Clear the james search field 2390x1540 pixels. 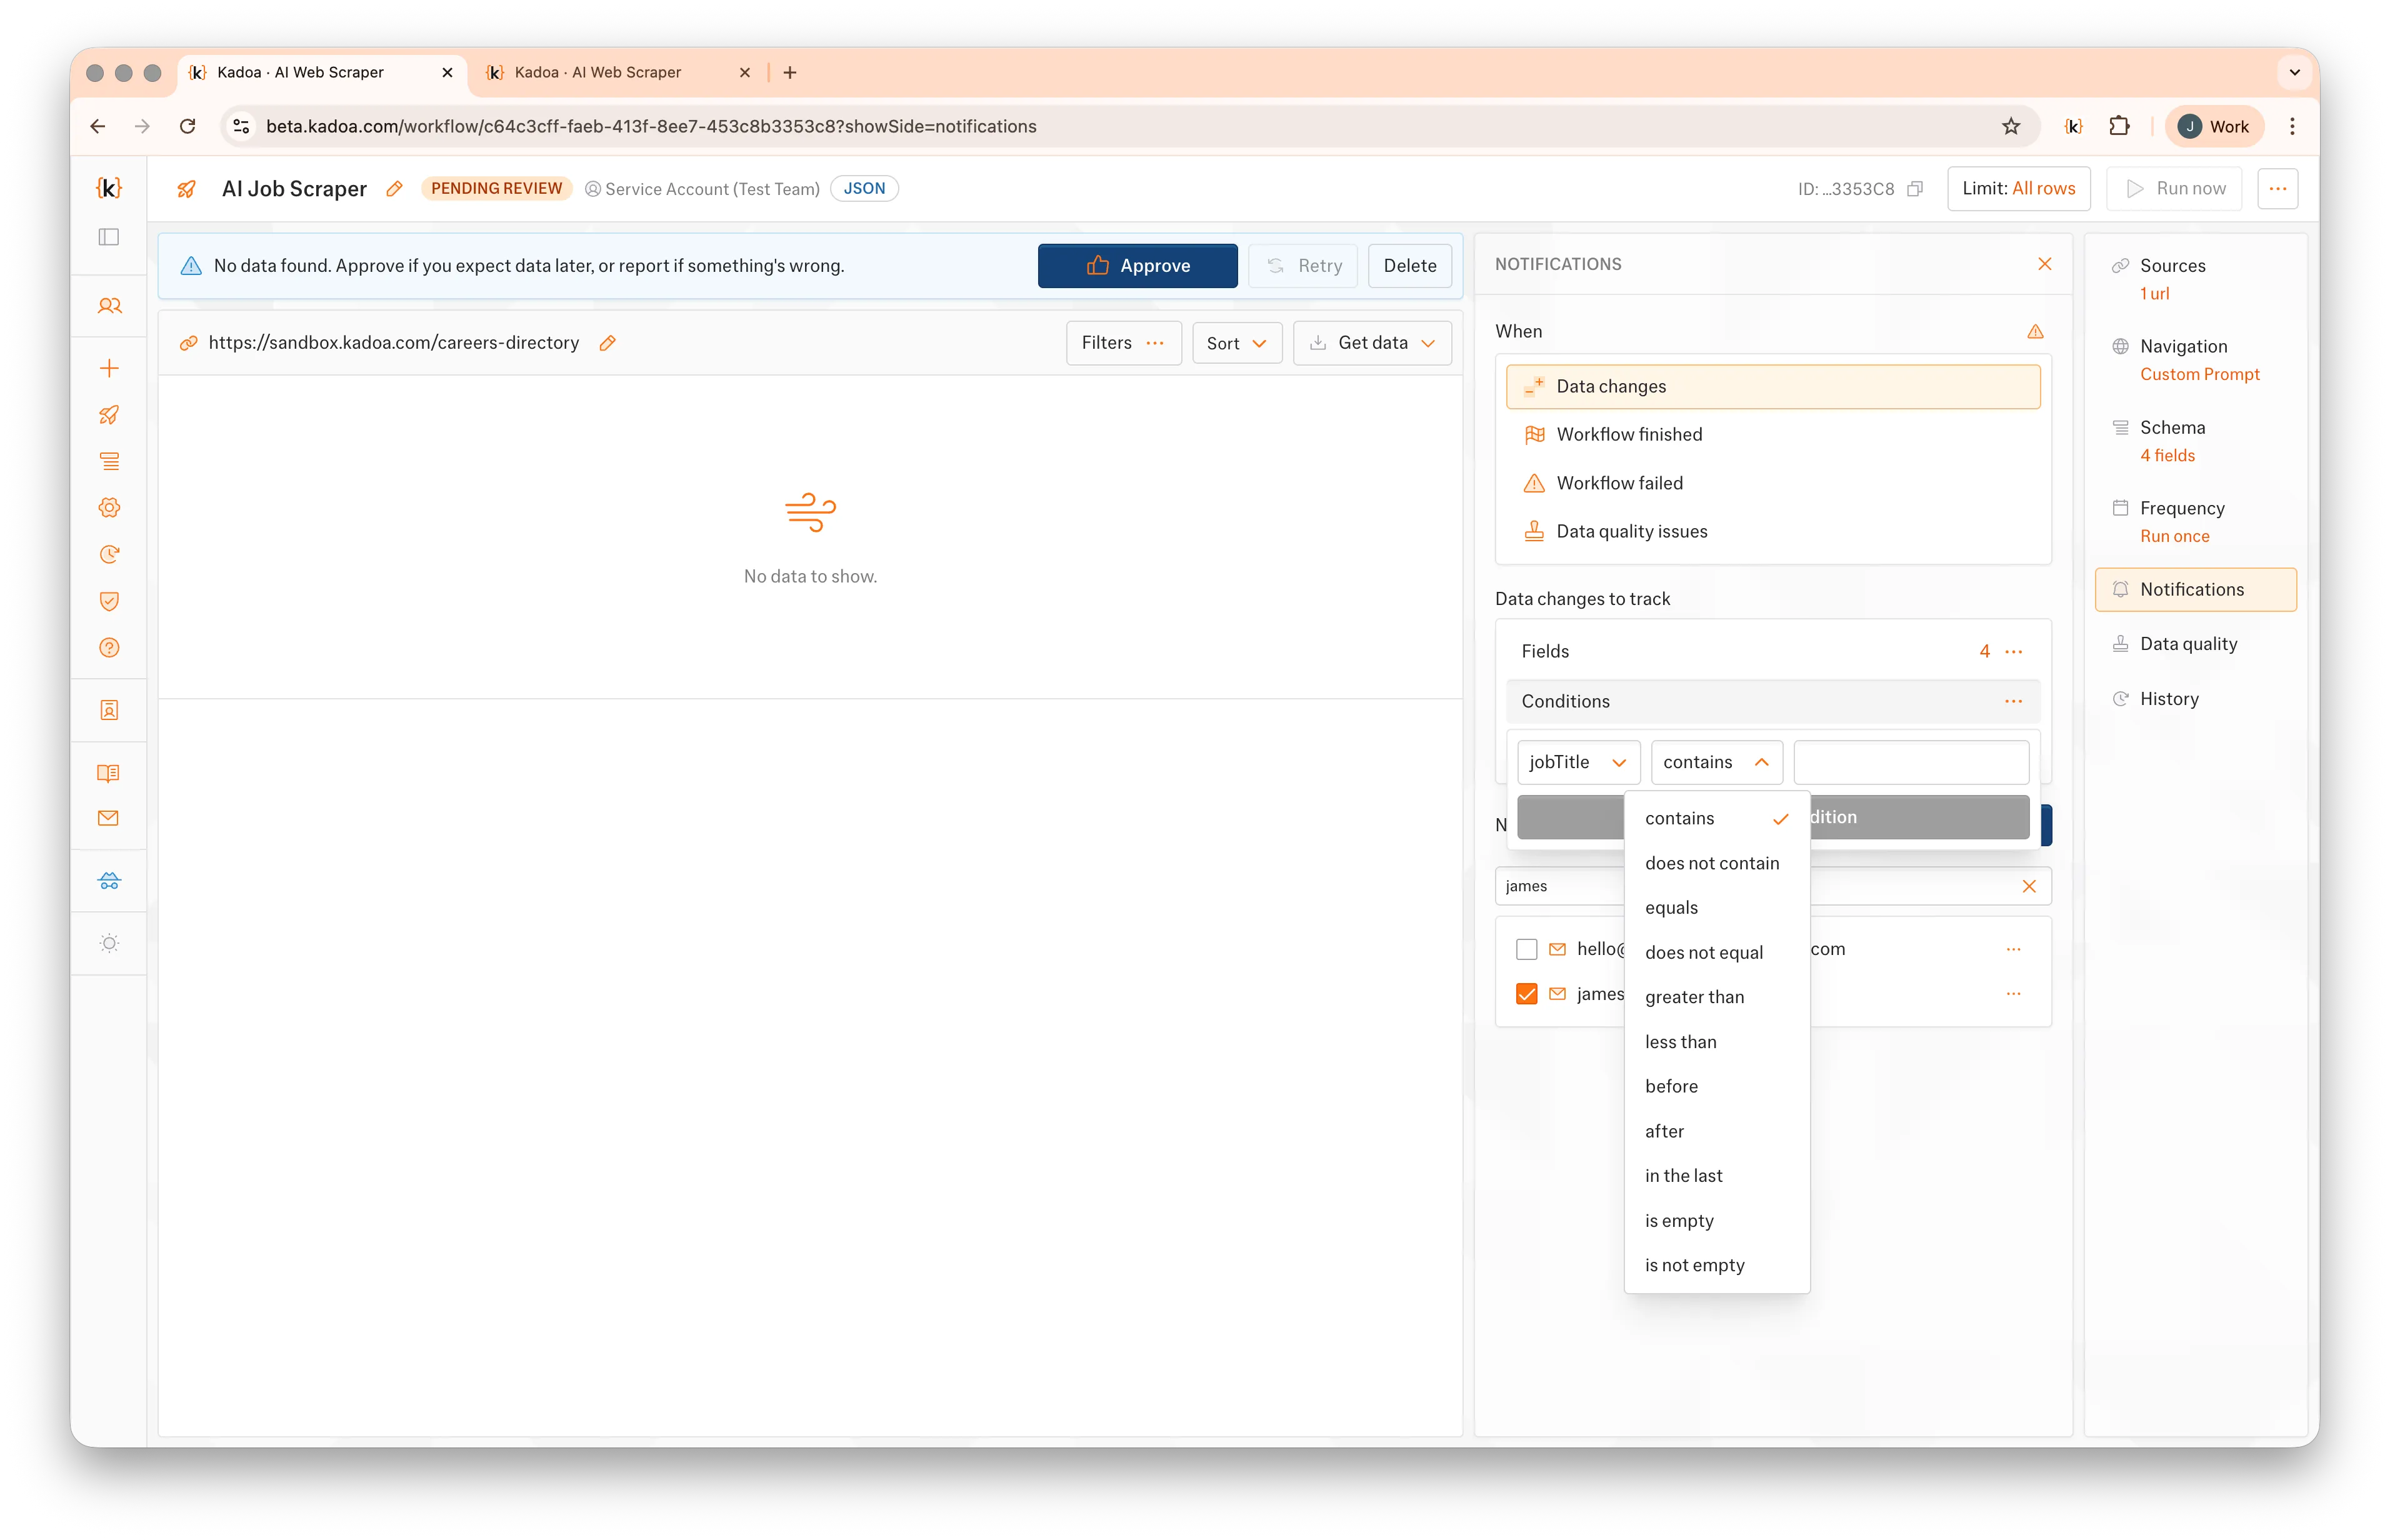point(2029,886)
